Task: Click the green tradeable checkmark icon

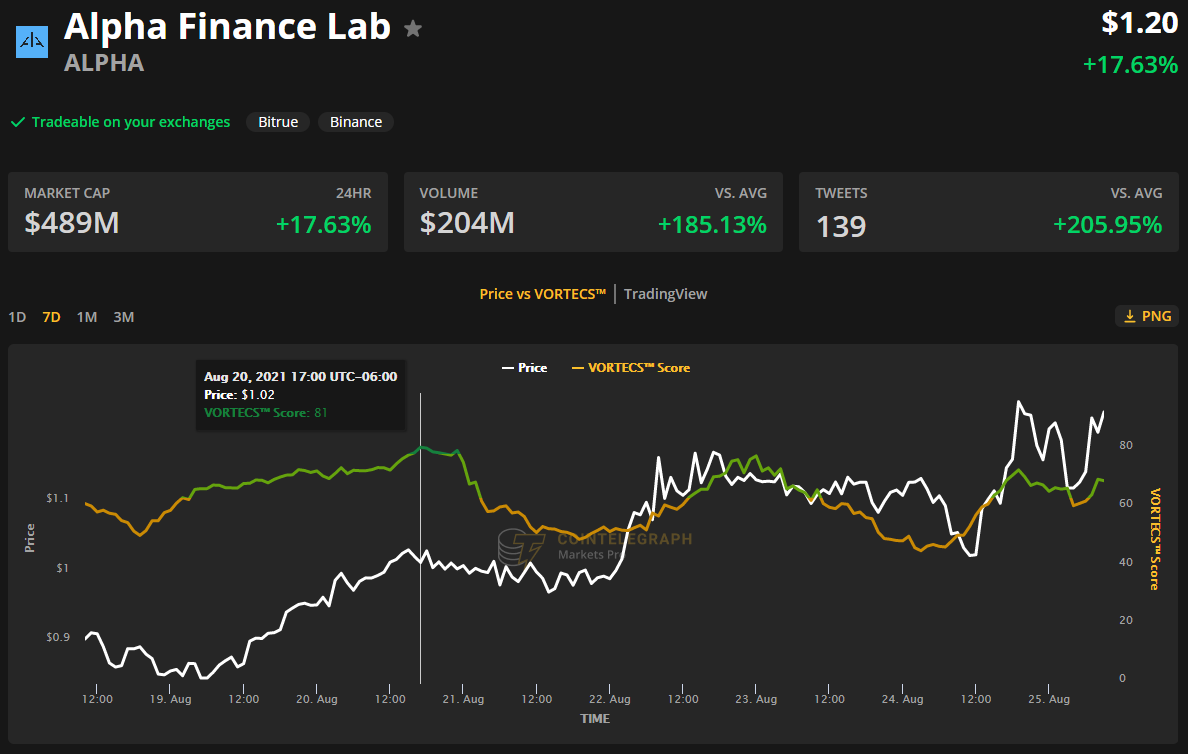Action: (x=17, y=122)
